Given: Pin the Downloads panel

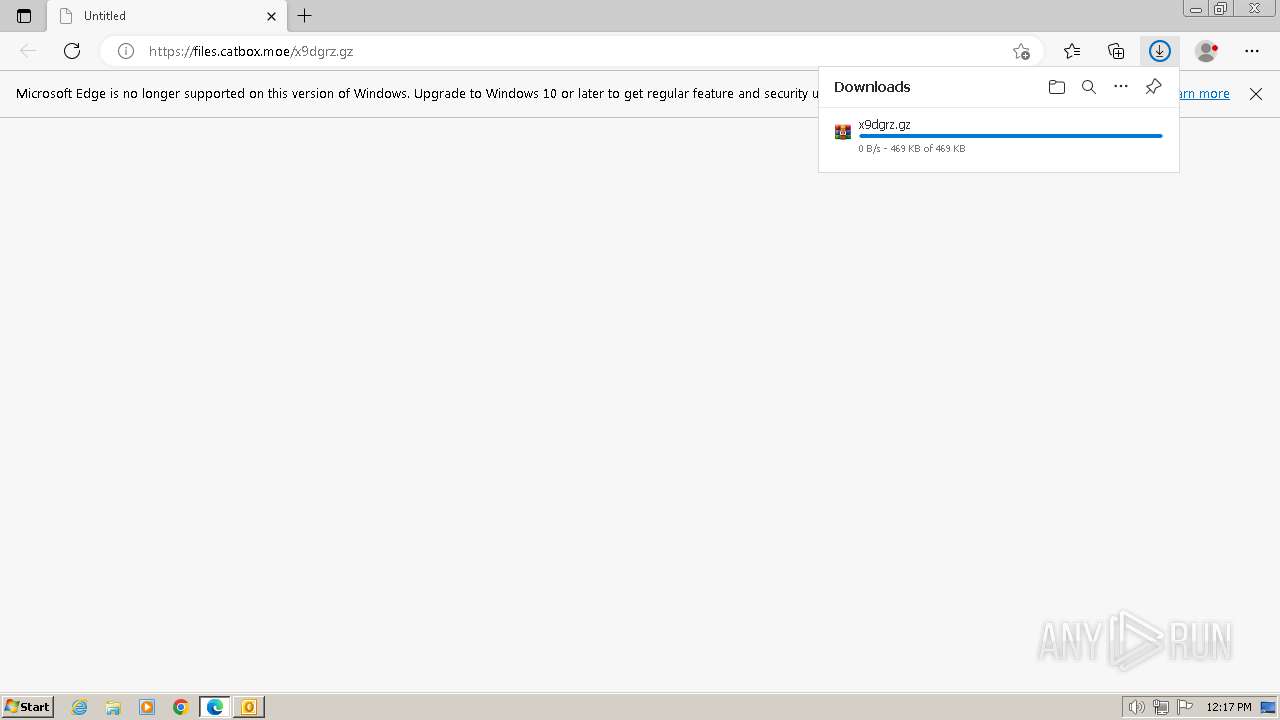Looking at the screenshot, I should pos(1153,87).
